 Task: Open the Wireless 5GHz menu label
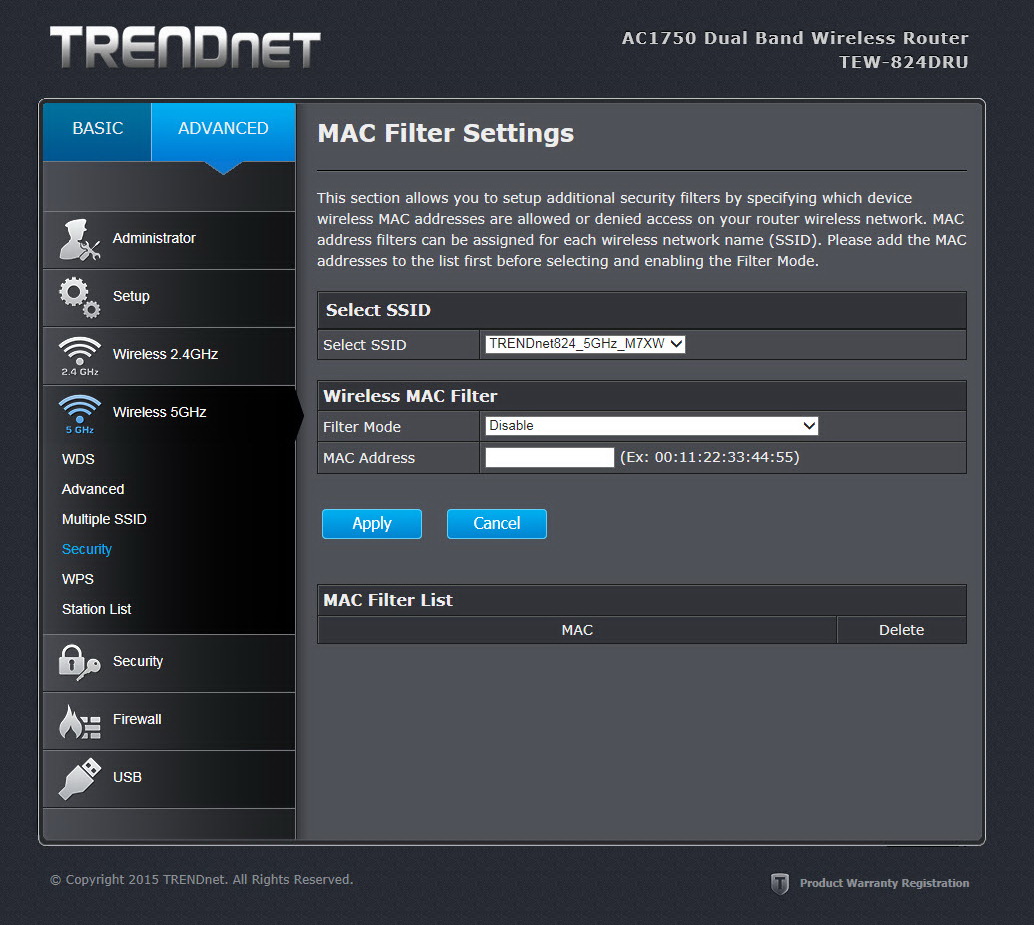[160, 412]
